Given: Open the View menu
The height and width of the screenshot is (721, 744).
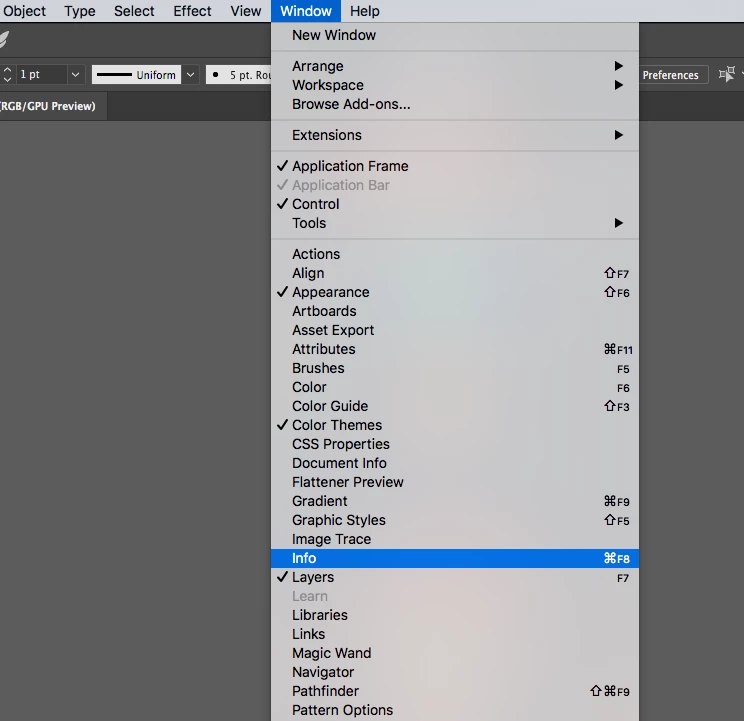Looking at the screenshot, I should coord(246,11).
